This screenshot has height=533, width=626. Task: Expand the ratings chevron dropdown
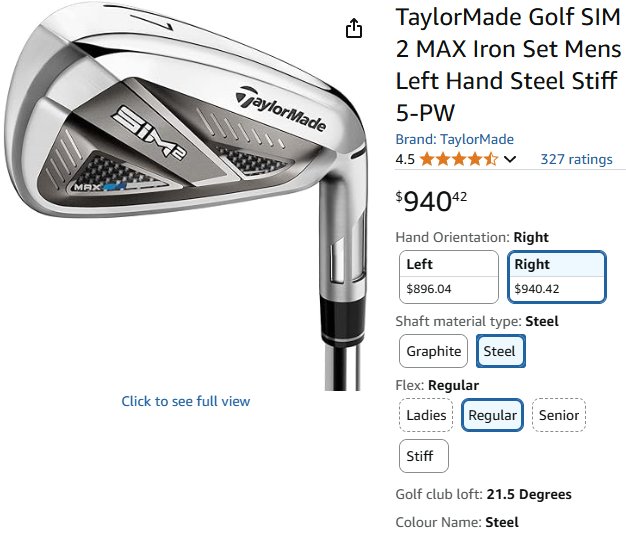point(510,160)
